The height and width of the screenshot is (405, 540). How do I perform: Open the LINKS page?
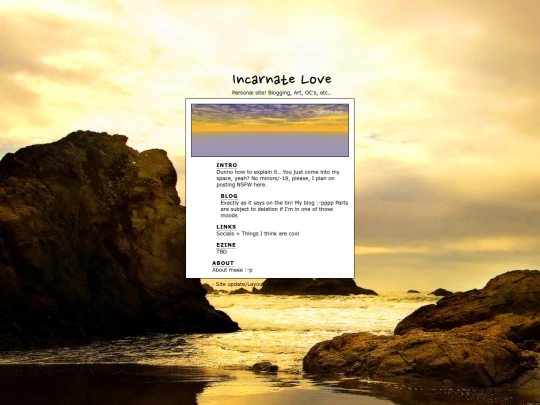(226, 227)
